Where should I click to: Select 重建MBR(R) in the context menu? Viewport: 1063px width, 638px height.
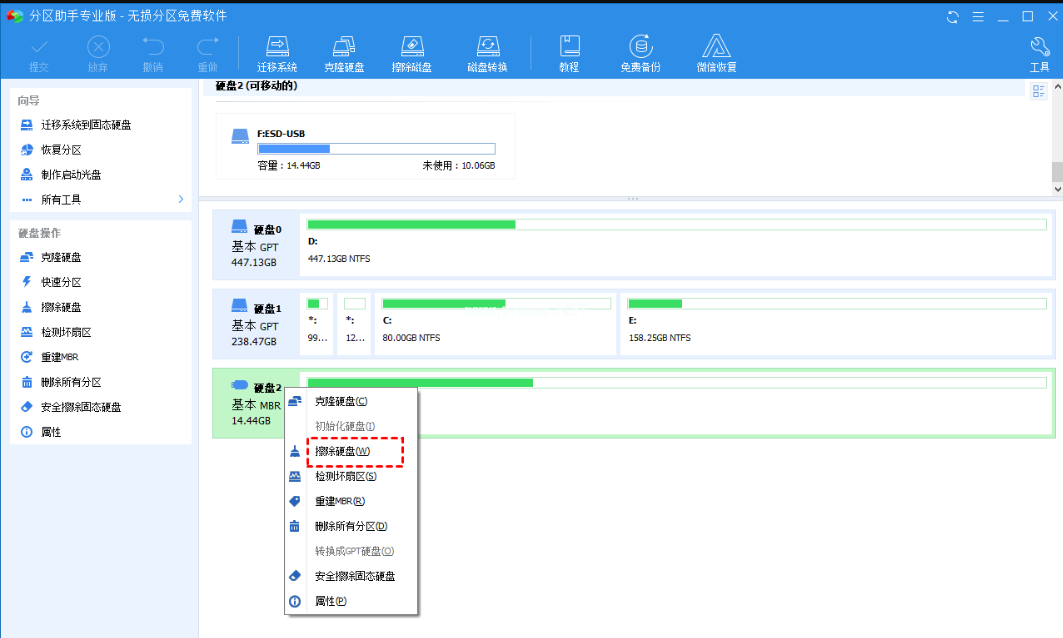[339, 501]
